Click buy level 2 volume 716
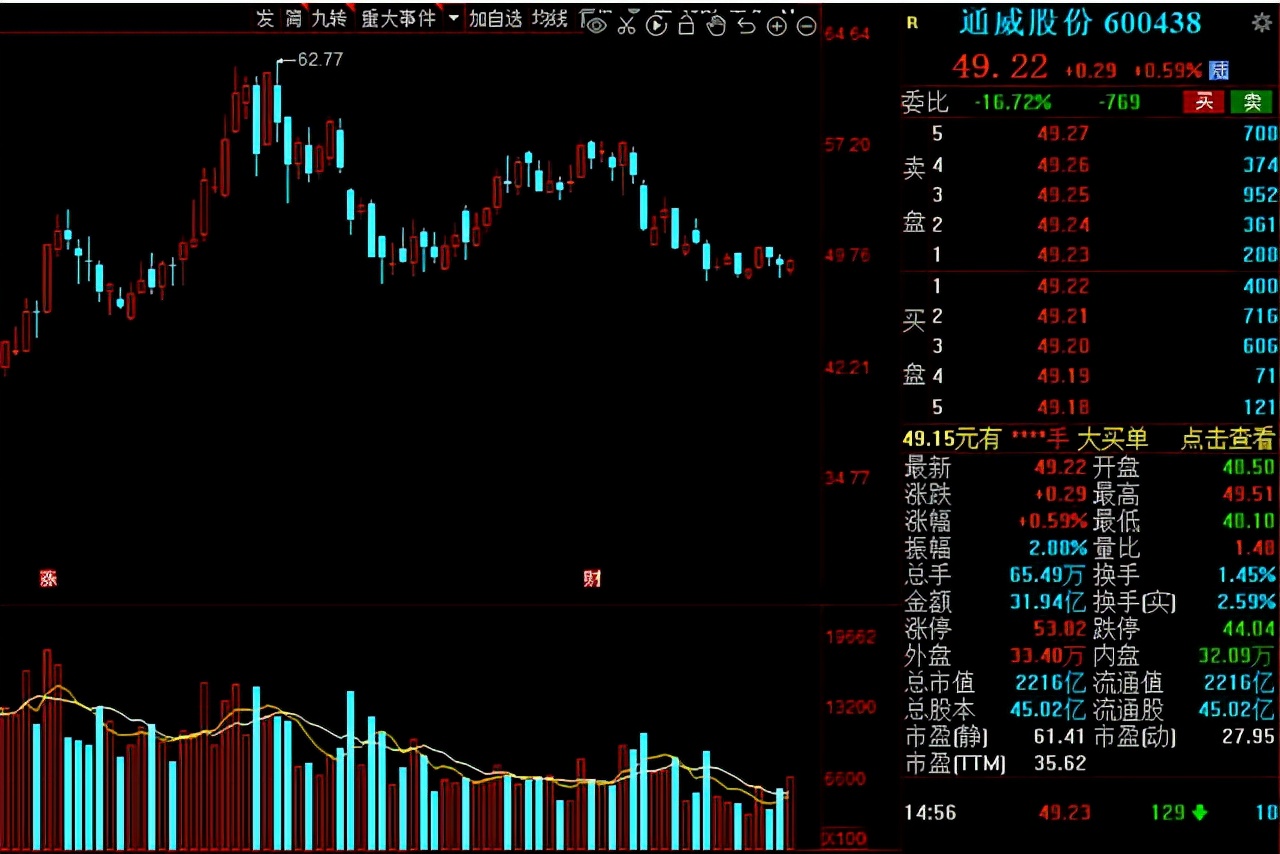This screenshot has height=854, width=1280. tap(1260, 317)
